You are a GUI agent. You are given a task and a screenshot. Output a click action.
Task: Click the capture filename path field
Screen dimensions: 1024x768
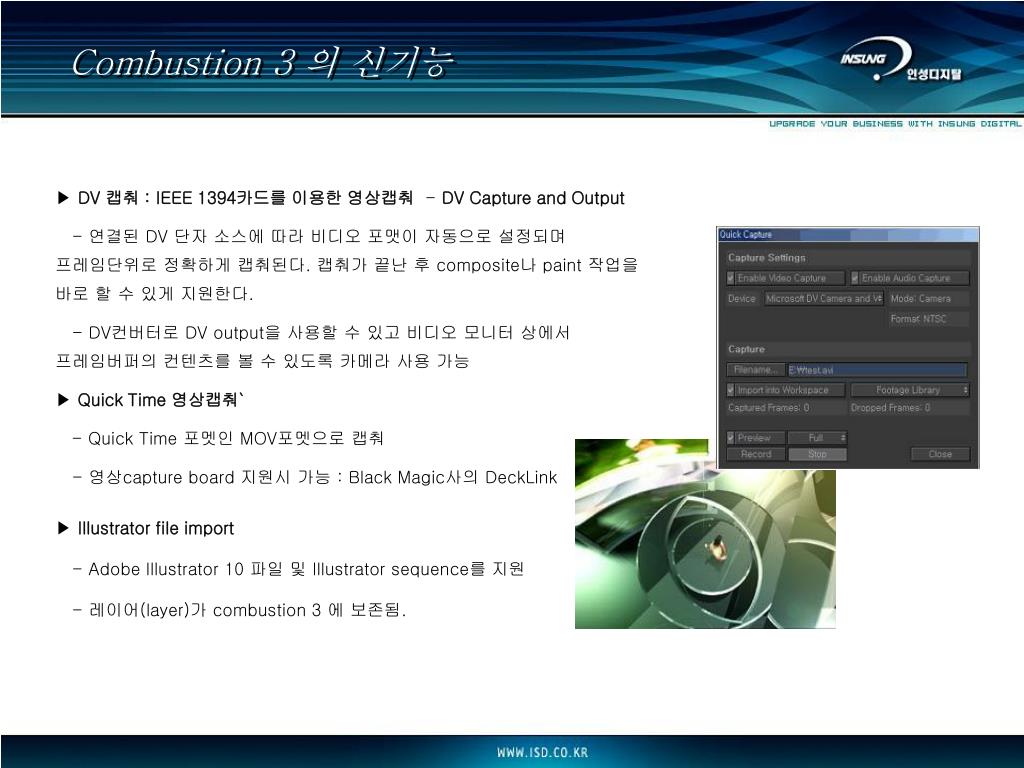878,370
